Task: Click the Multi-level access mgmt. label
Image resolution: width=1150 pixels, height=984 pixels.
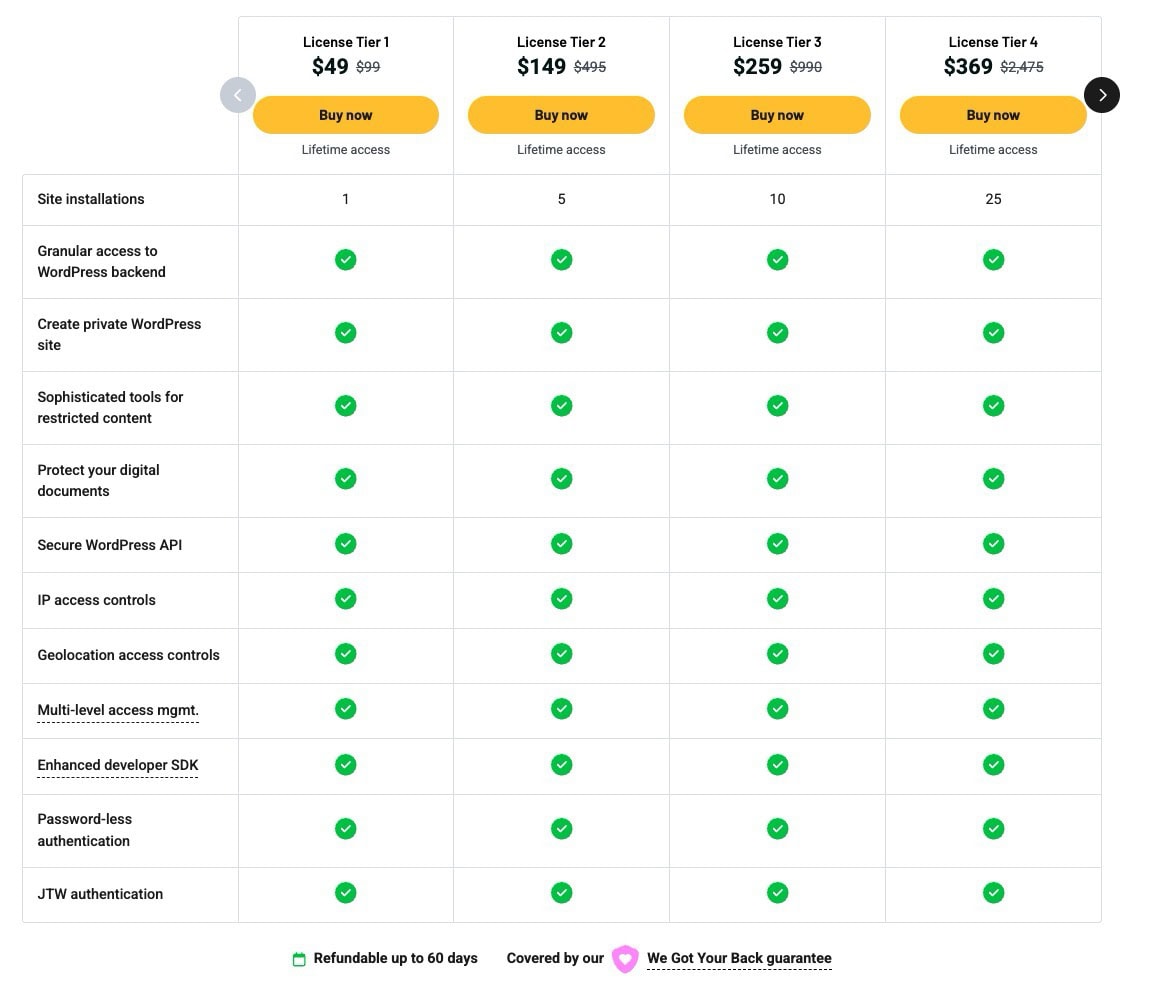Action: pyautogui.click(x=118, y=710)
